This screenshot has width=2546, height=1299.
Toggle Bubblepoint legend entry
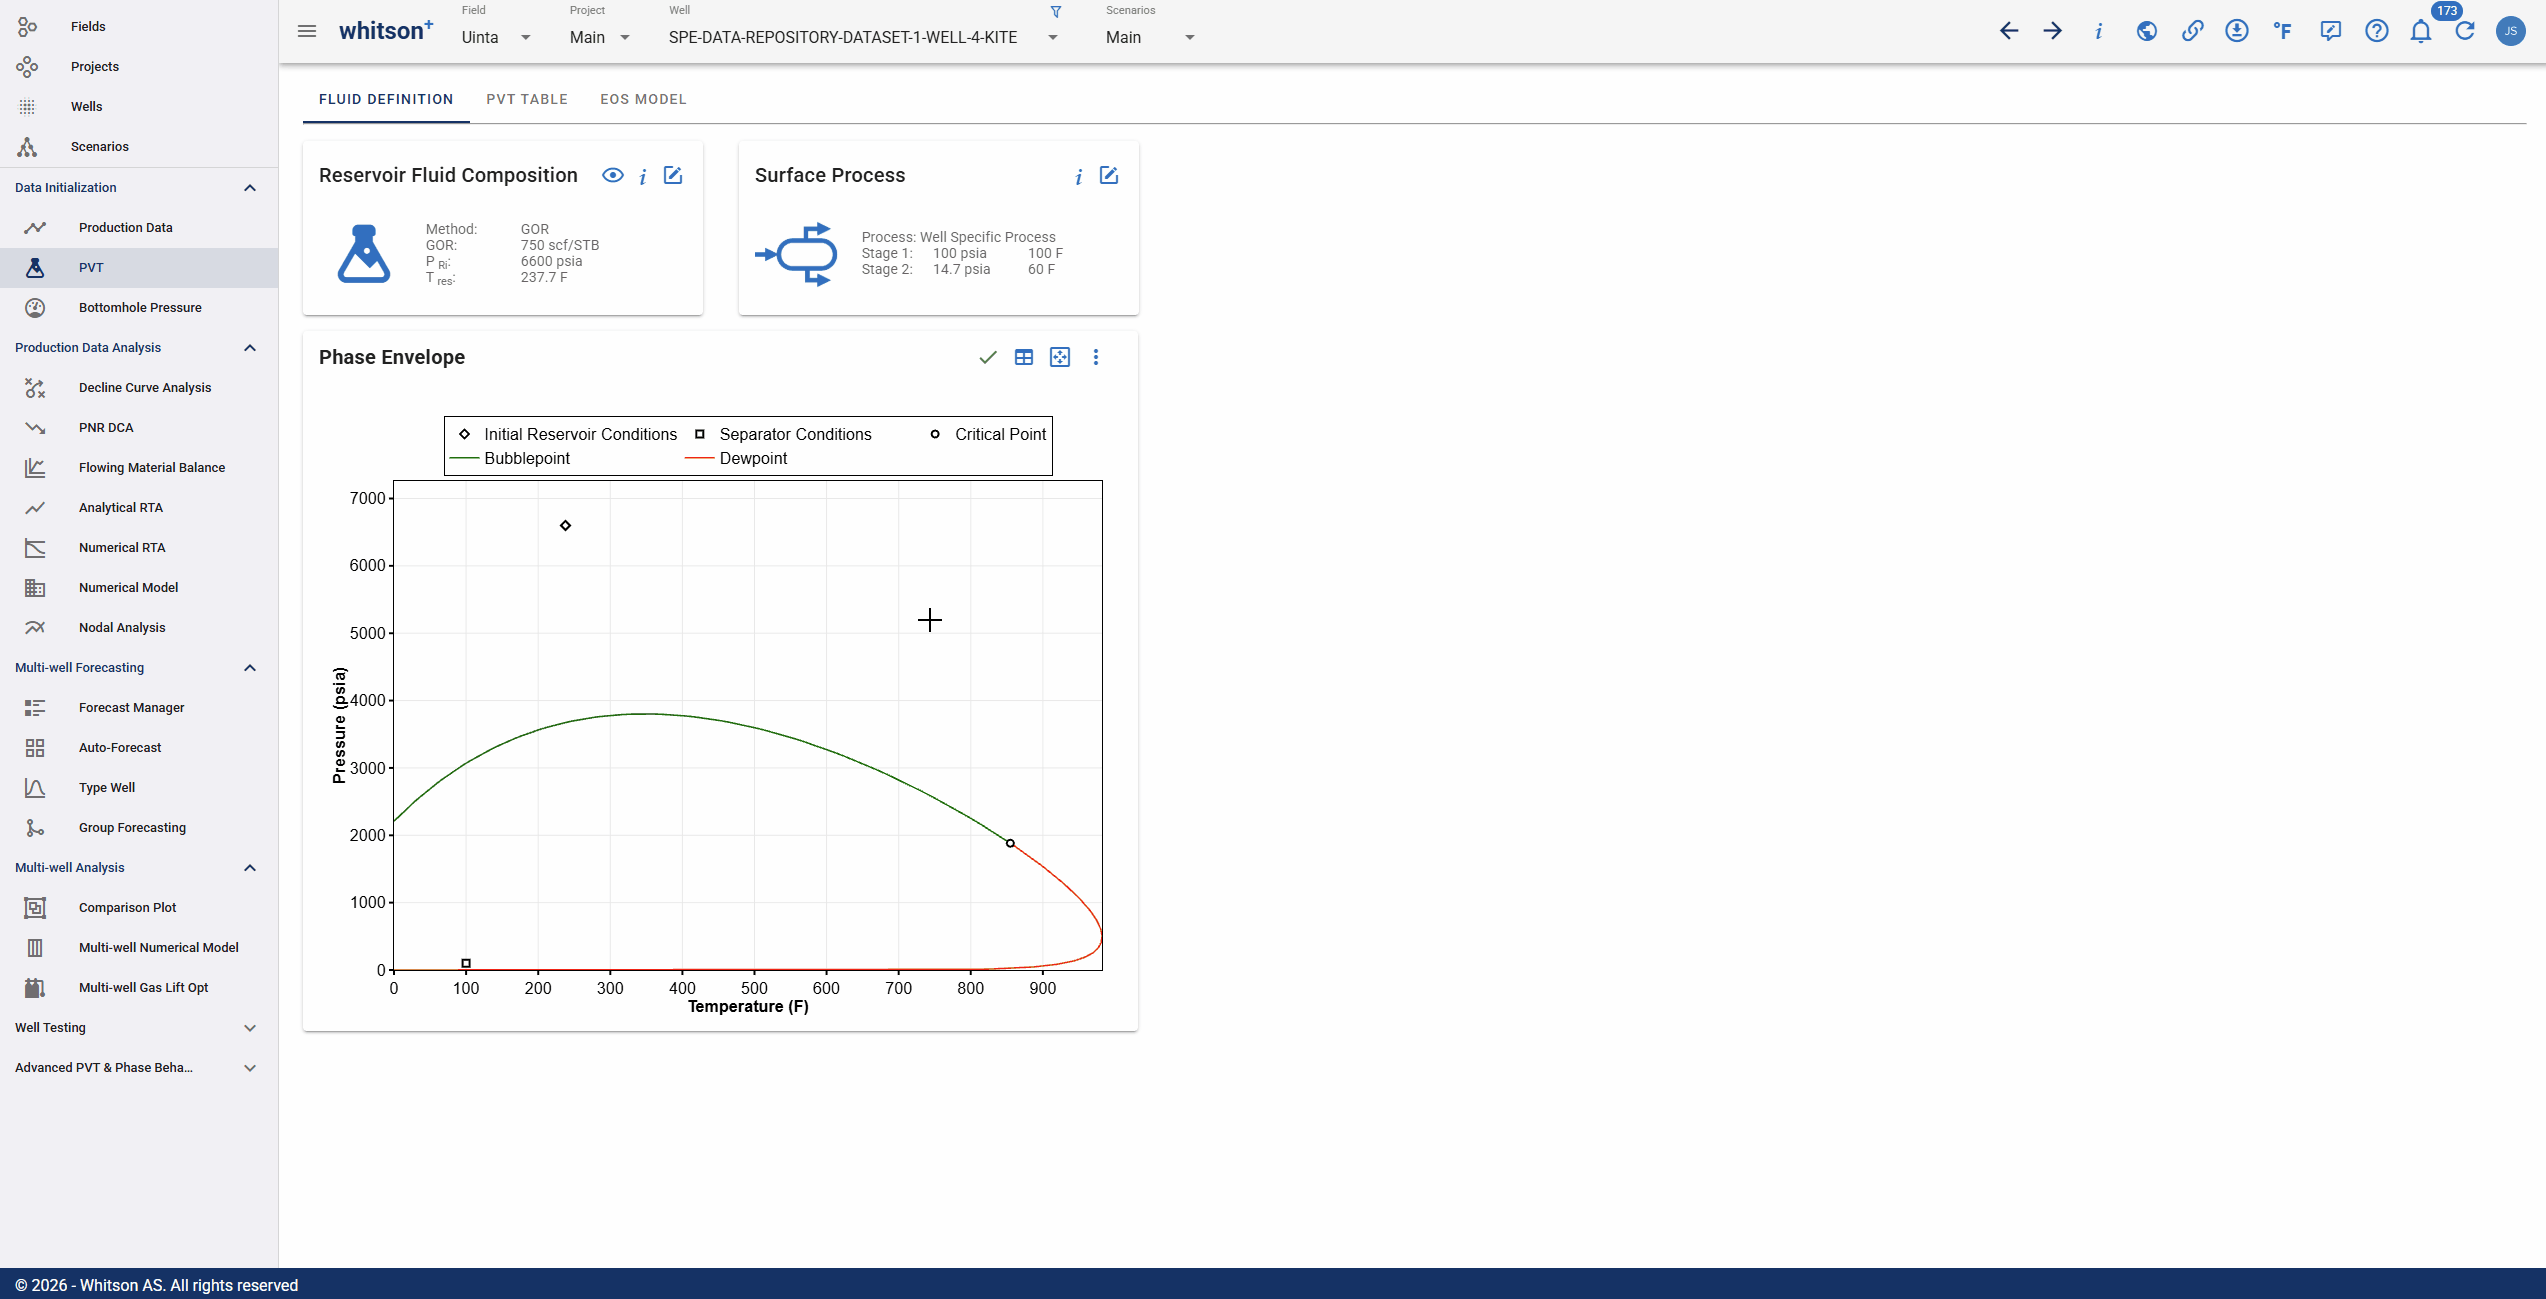coord(510,458)
